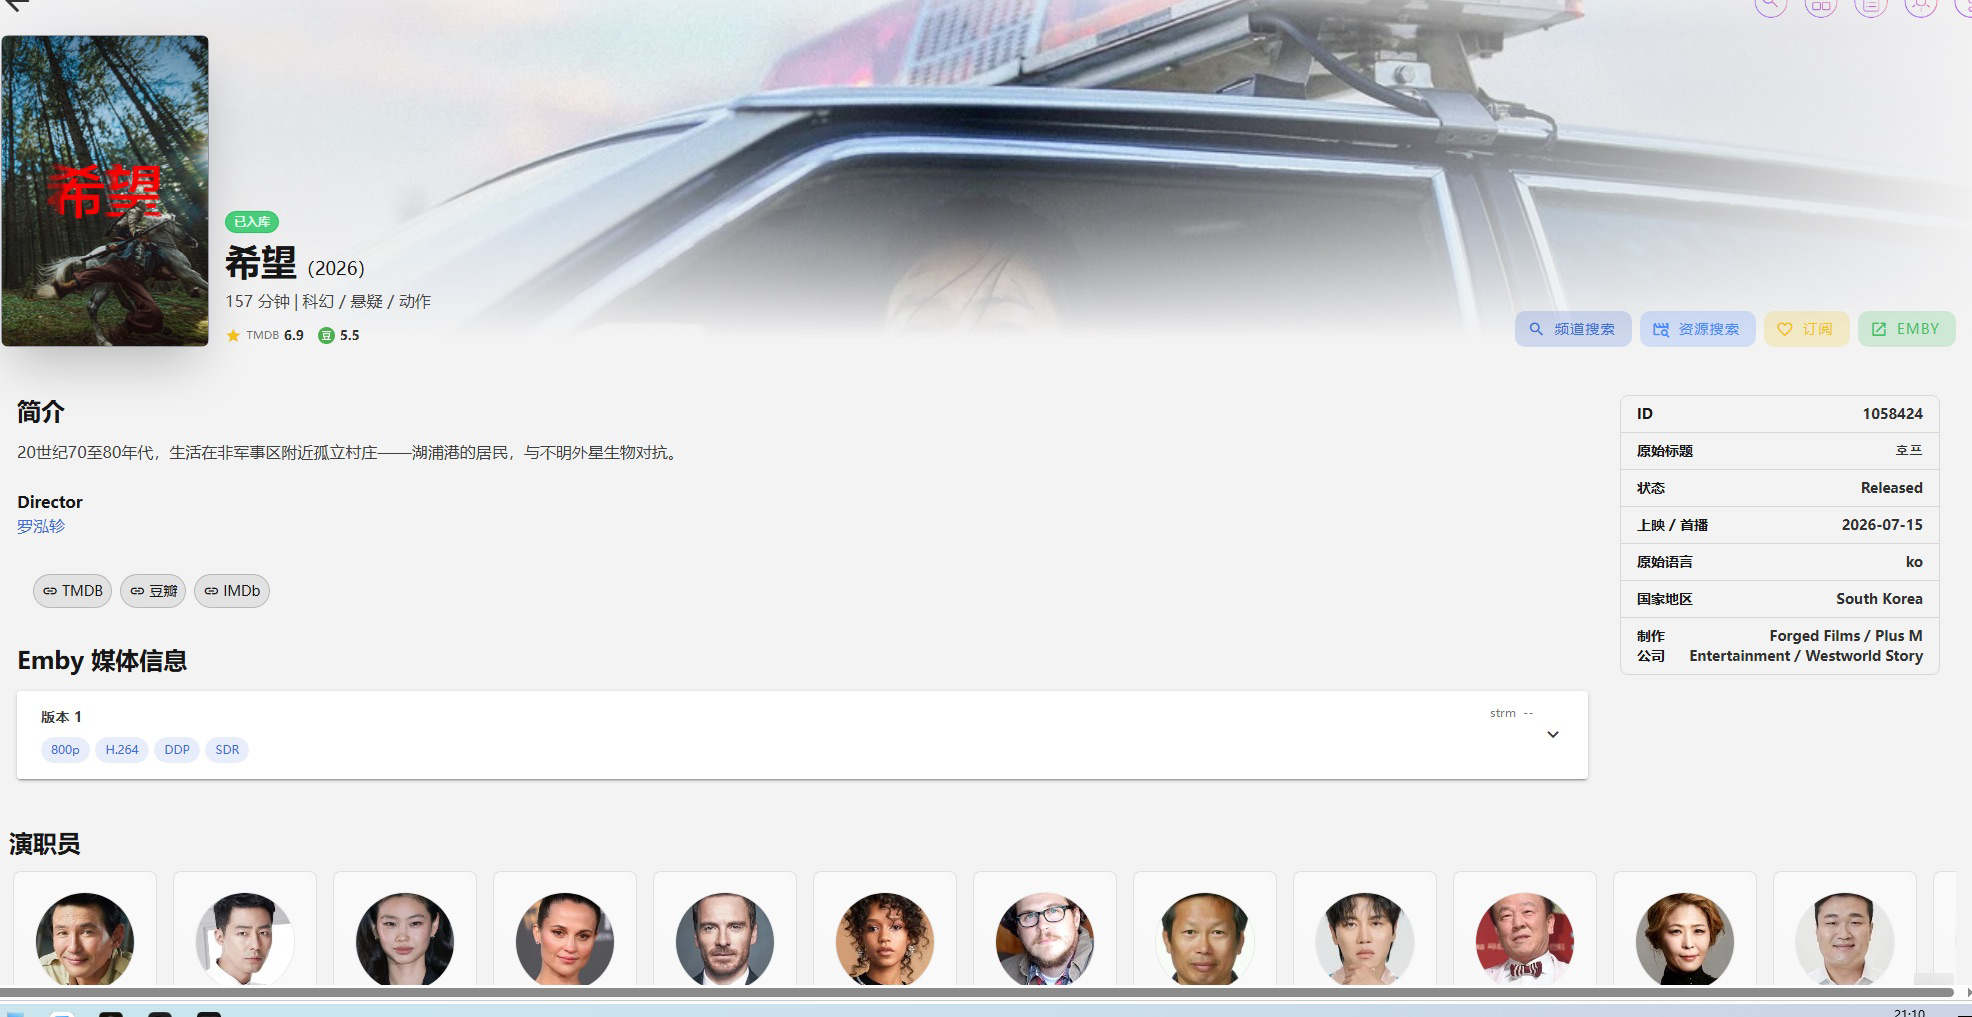Click the 演职员 cast heading
1972x1017 pixels.
click(x=45, y=844)
